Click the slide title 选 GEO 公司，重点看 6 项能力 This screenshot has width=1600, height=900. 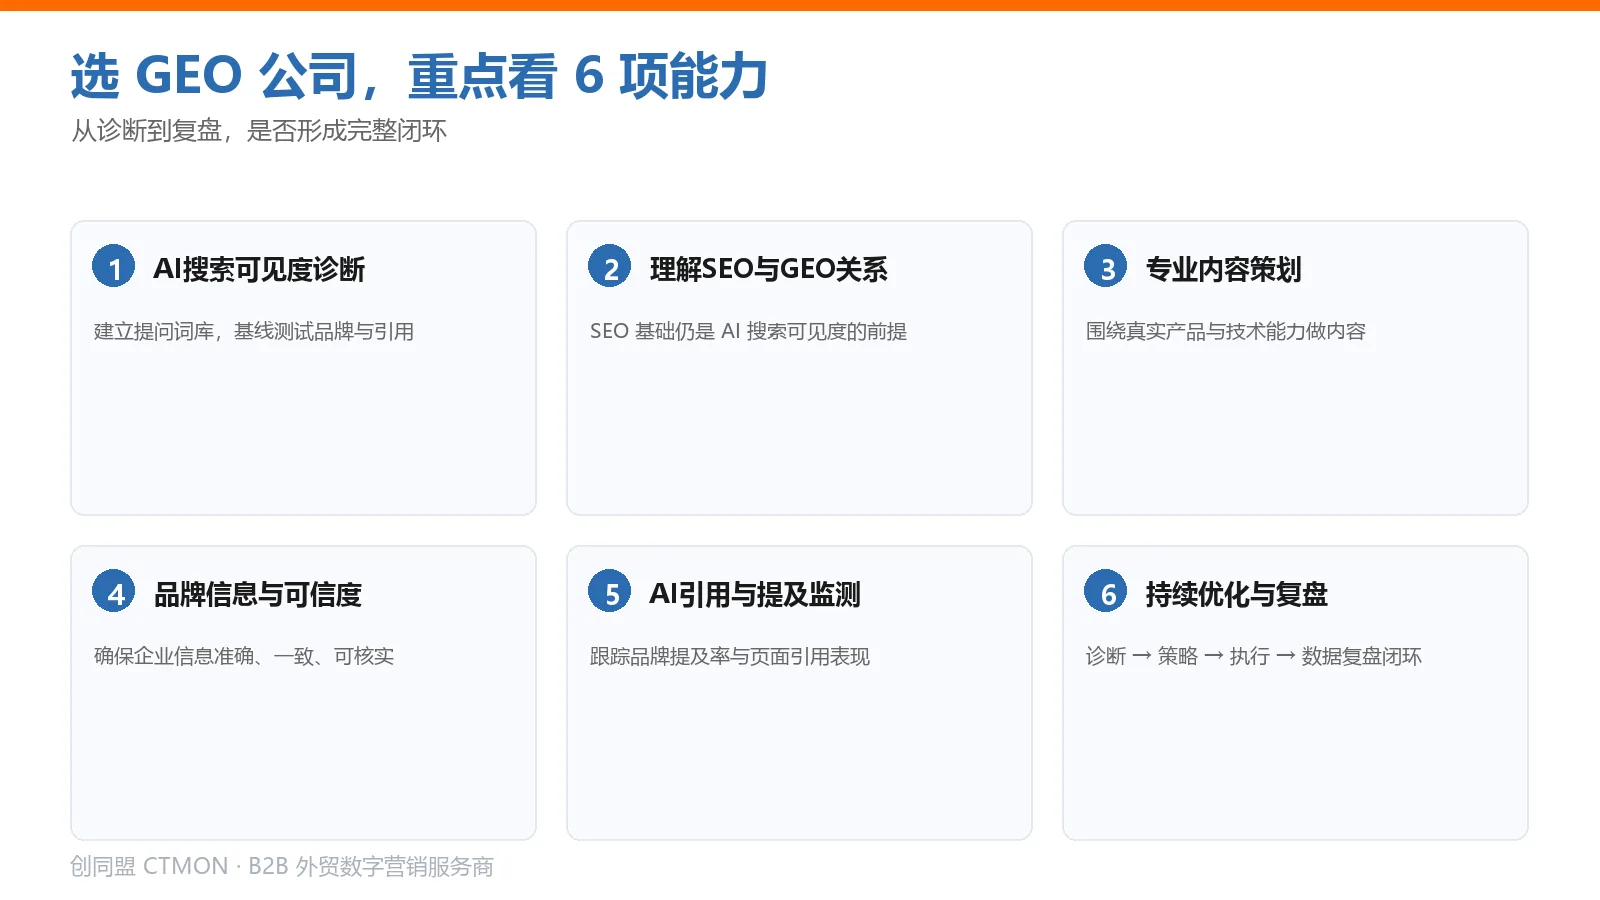(x=419, y=76)
